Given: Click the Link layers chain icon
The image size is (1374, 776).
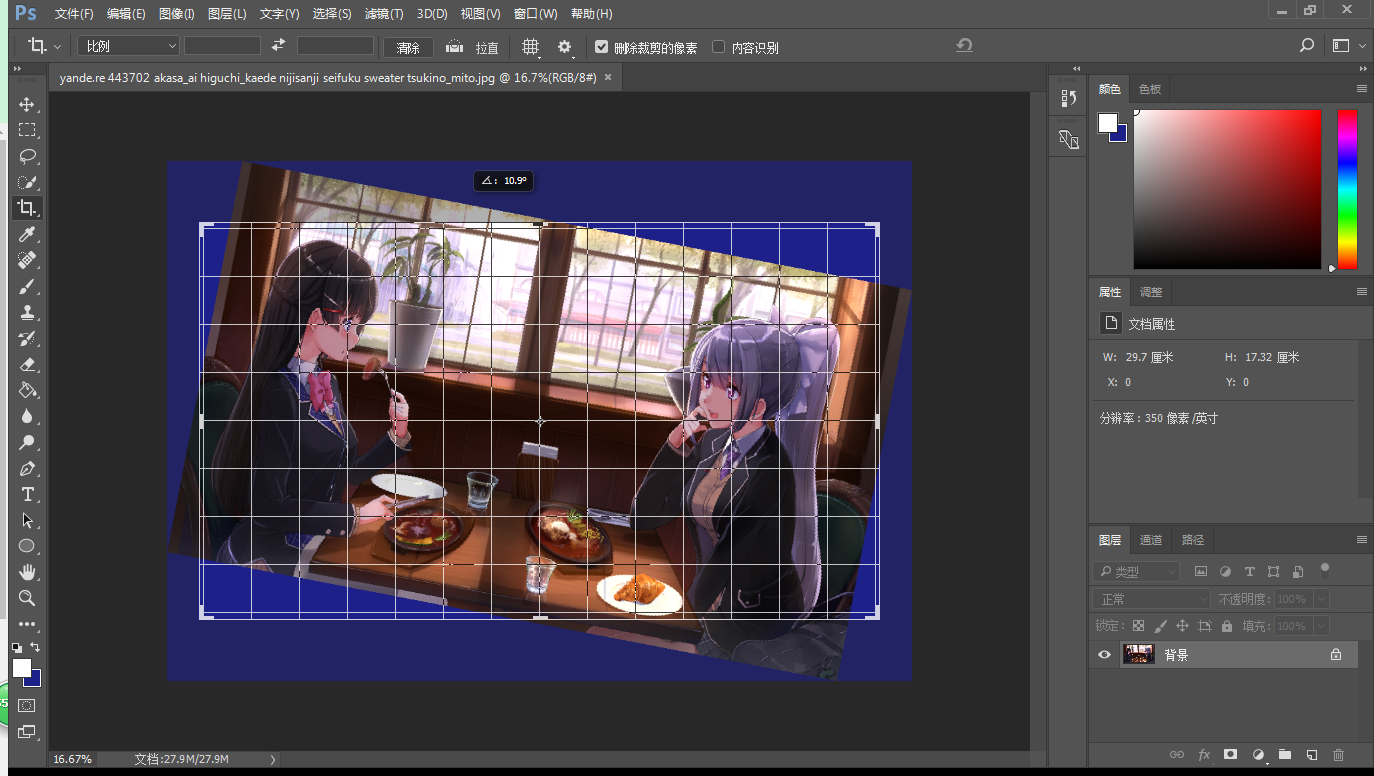Looking at the screenshot, I should tap(1177, 754).
